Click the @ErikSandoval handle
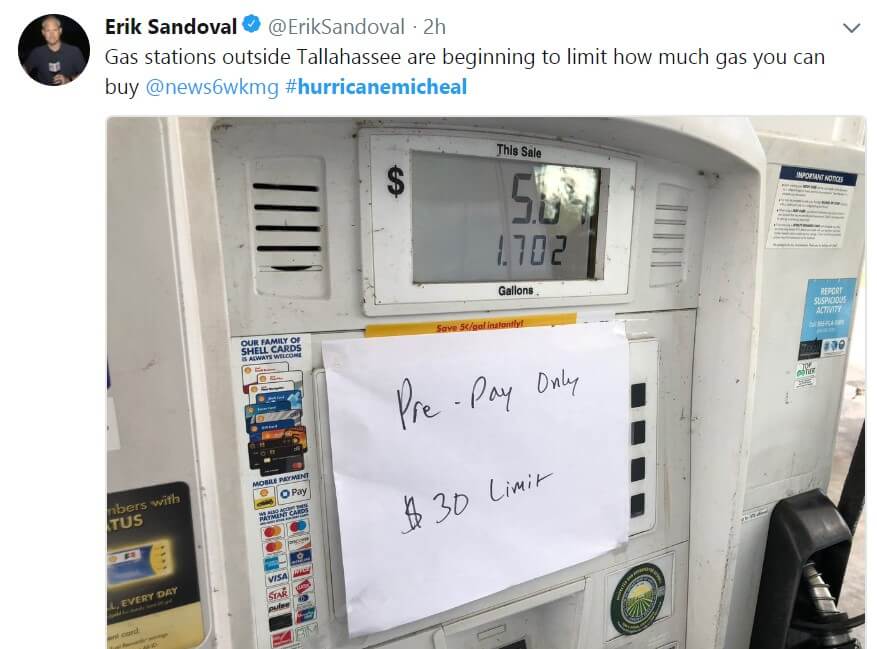877x649 pixels. tap(336, 26)
